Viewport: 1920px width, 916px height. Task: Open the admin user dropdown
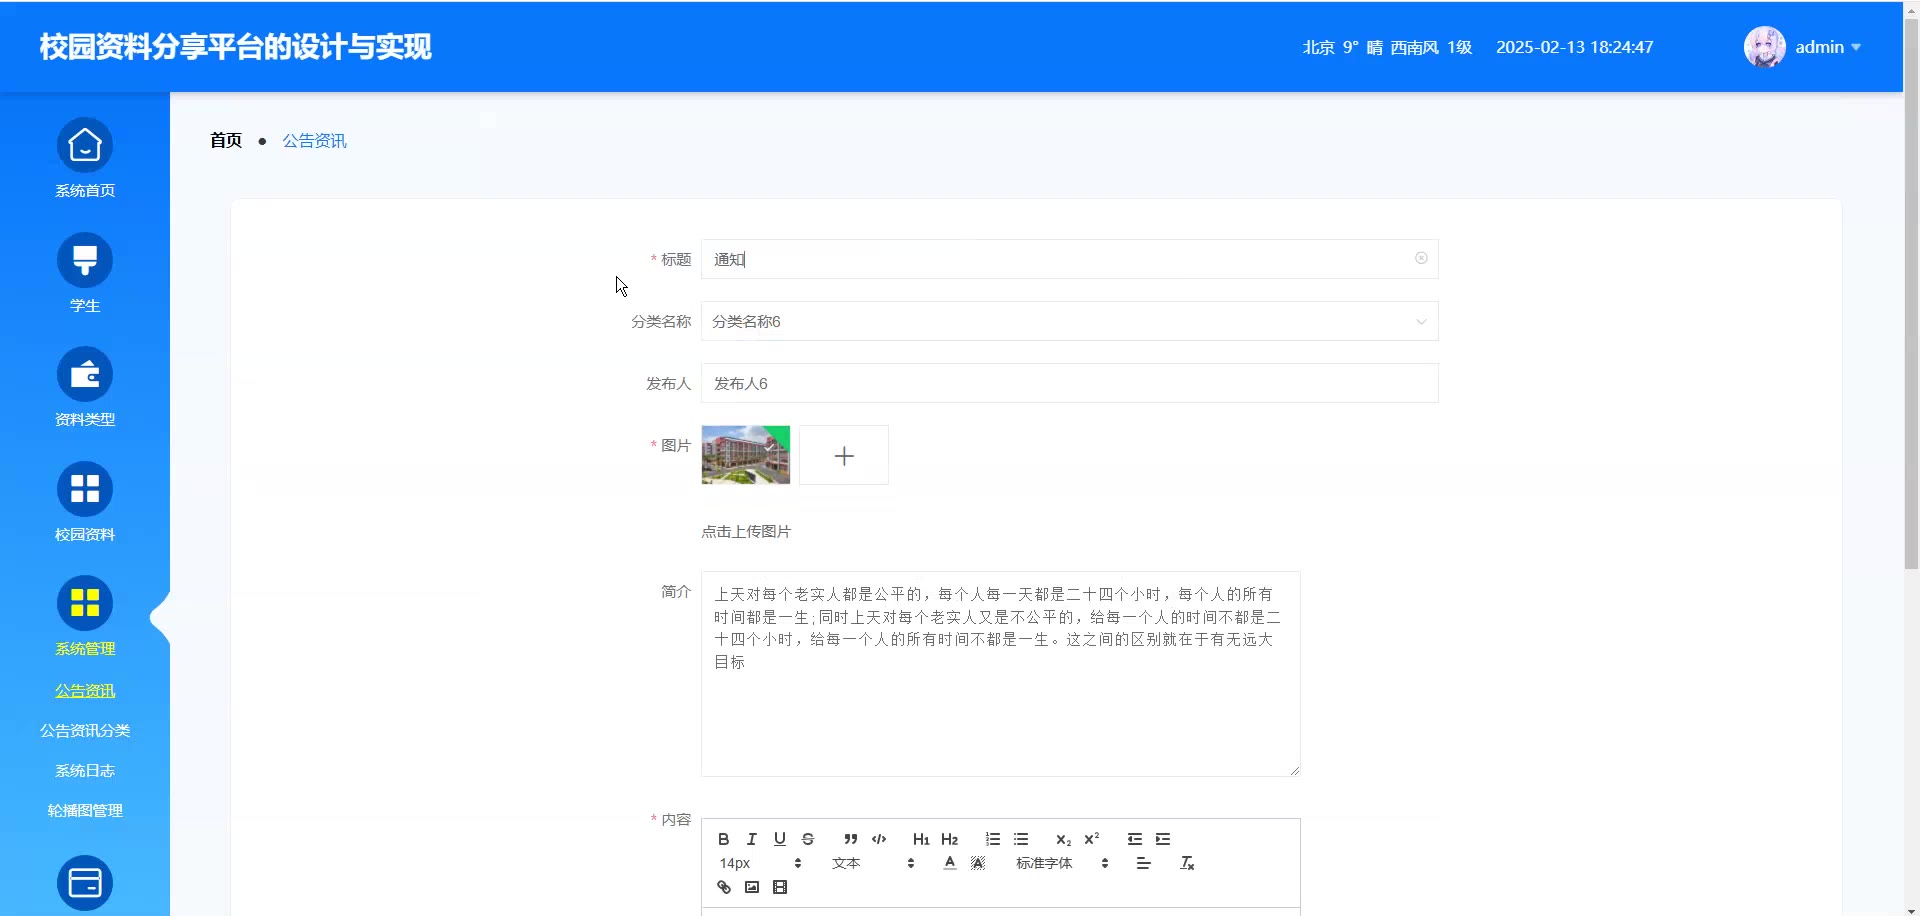[x=1828, y=47]
